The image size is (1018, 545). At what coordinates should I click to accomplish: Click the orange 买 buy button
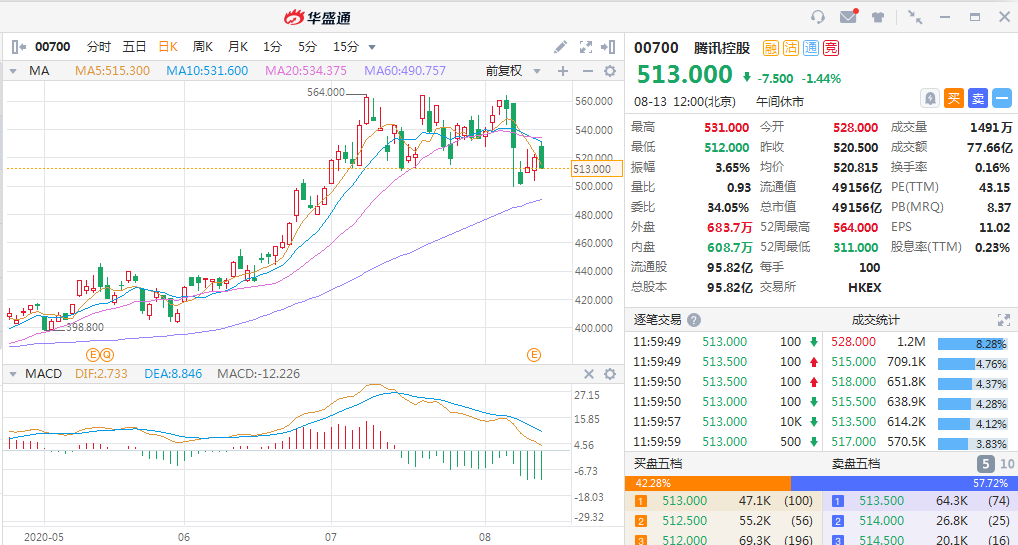pos(954,99)
